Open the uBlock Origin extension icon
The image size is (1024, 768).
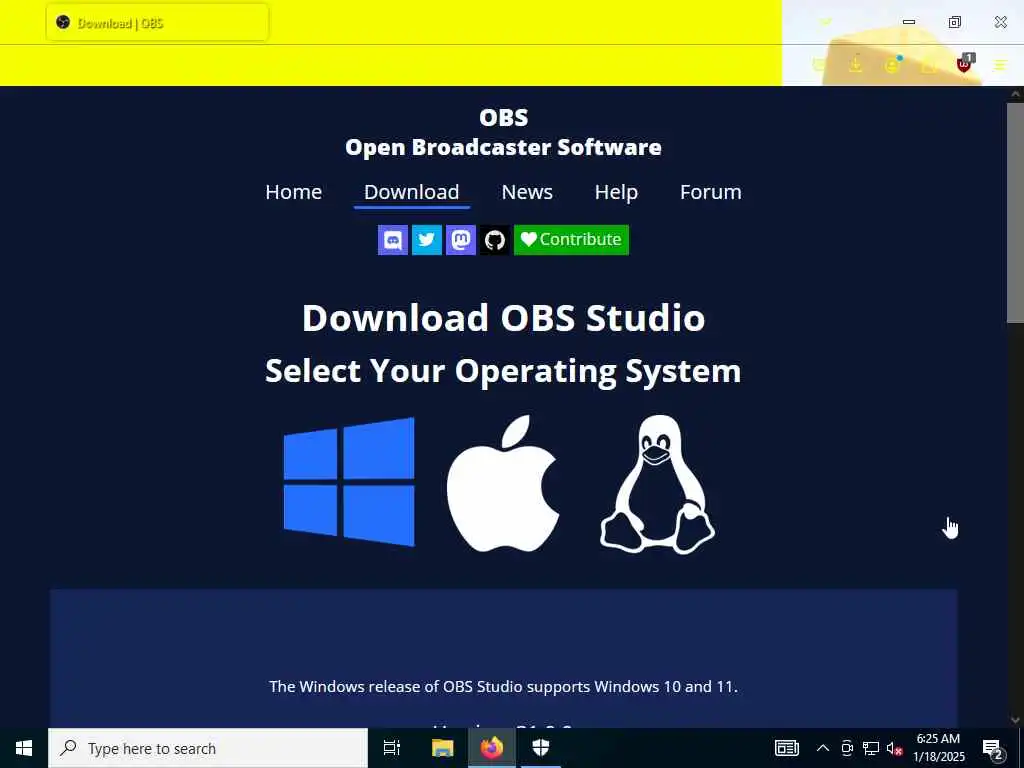(x=965, y=64)
